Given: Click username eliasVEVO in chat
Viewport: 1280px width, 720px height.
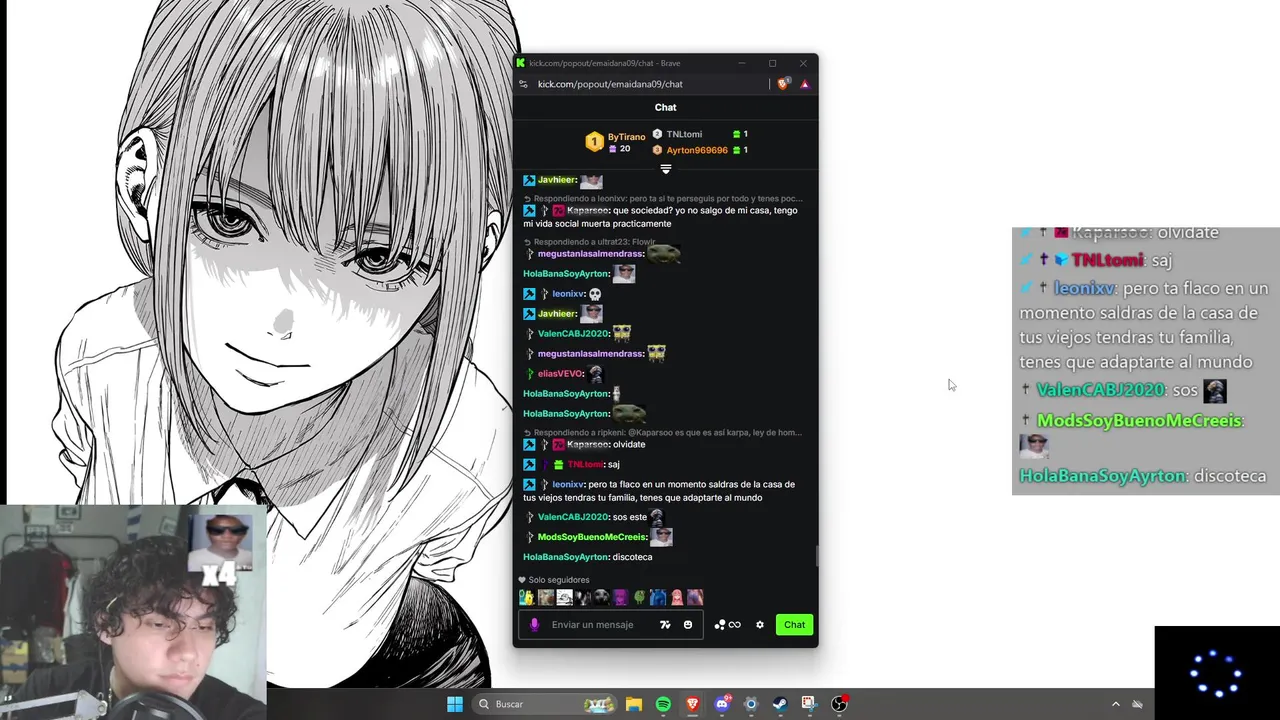Looking at the screenshot, I should click(x=560, y=374).
